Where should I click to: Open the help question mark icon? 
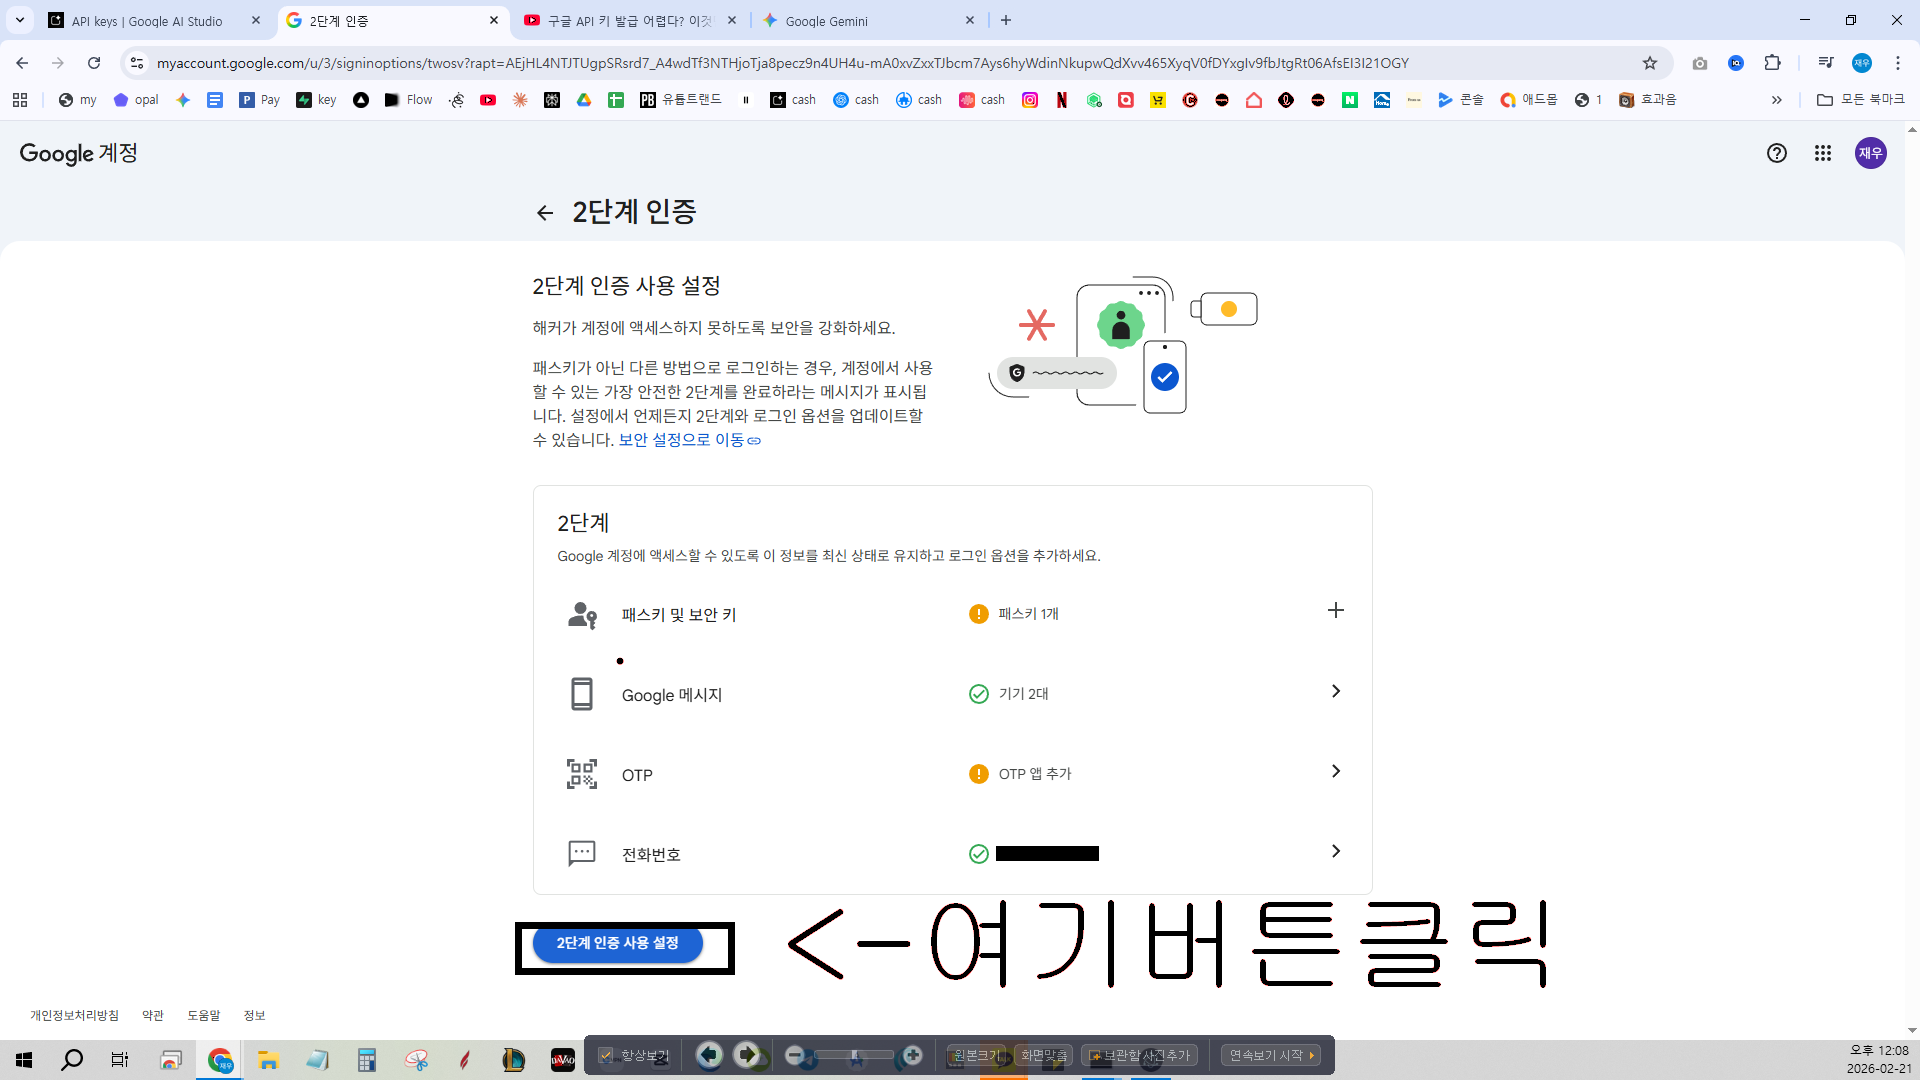click(x=1777, y=153)
